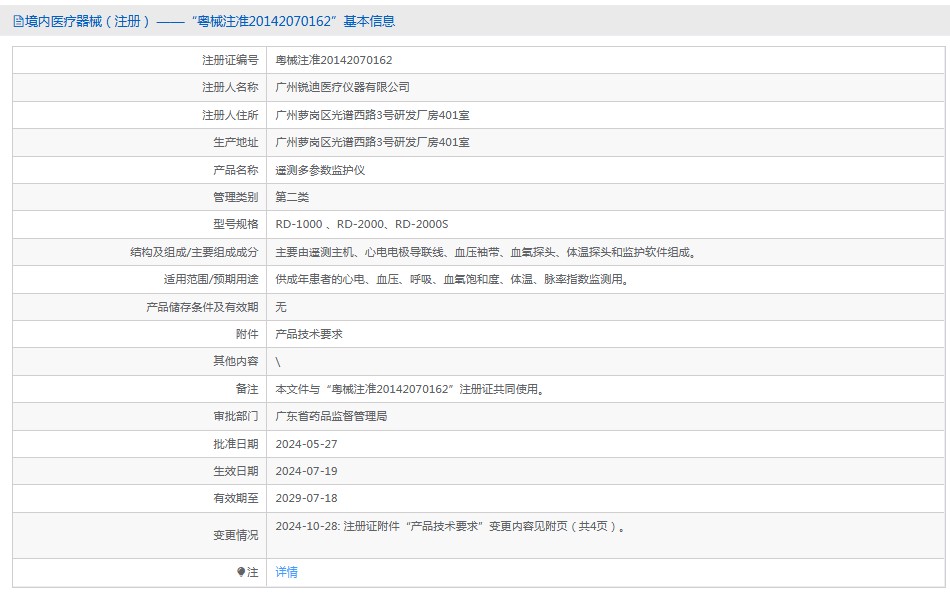This screenshot has height=593, width=950.
Task: Click the product name 遥测多参数监护仪
Action: coord(320,170)
